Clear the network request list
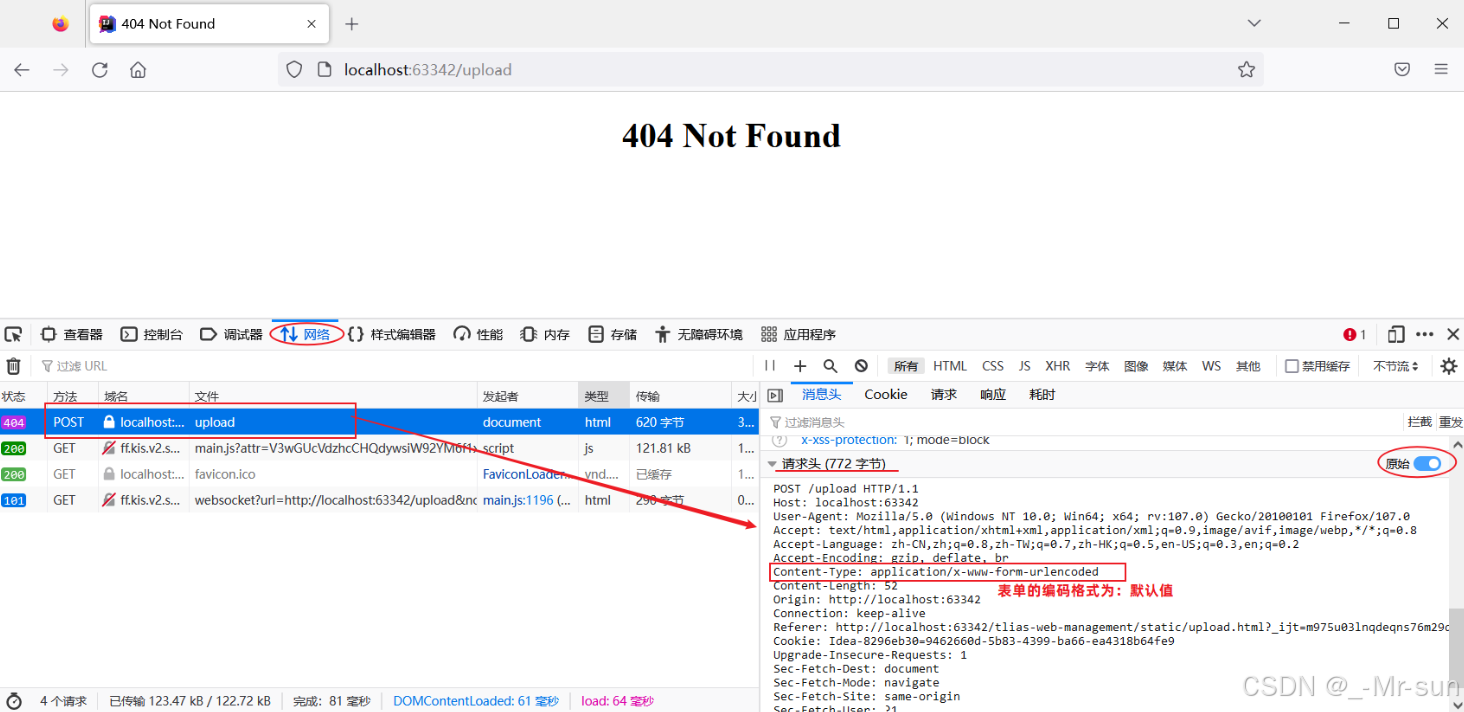 coord(14,366)
